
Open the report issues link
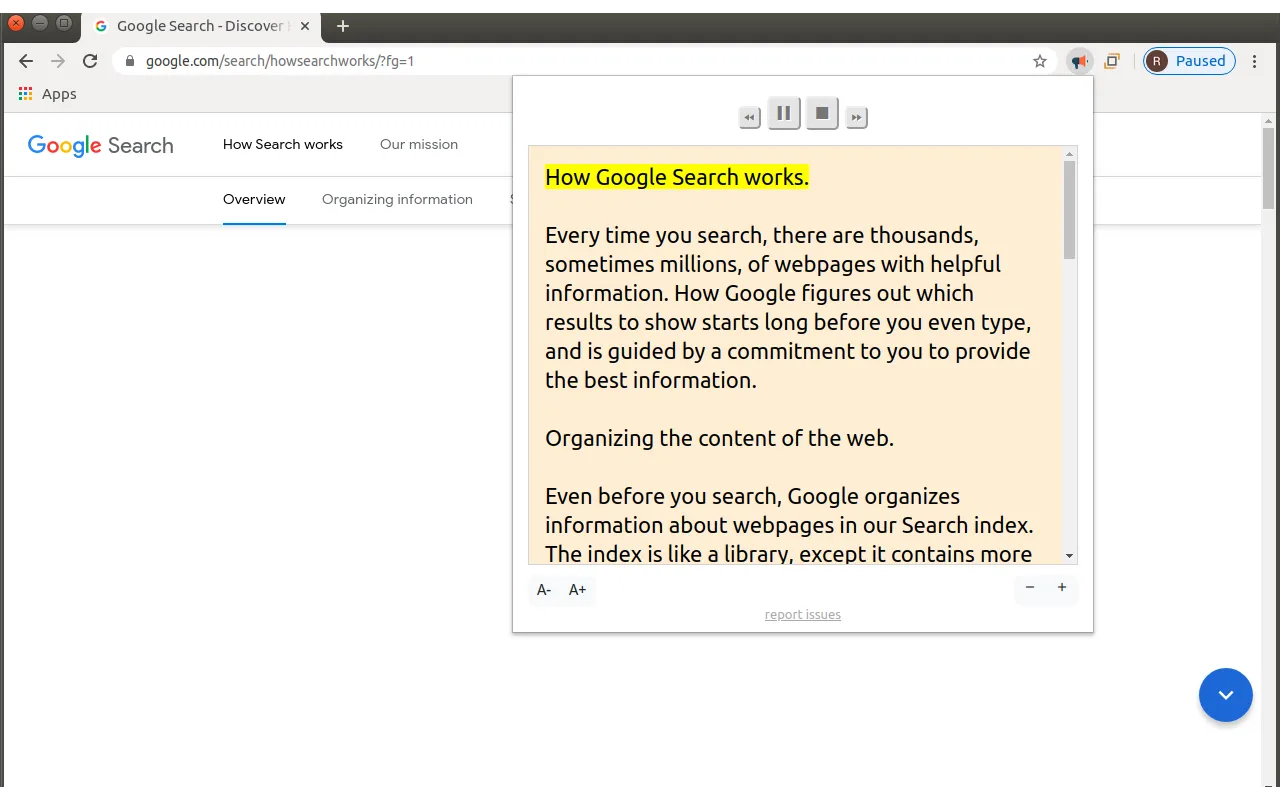[802, 615]
